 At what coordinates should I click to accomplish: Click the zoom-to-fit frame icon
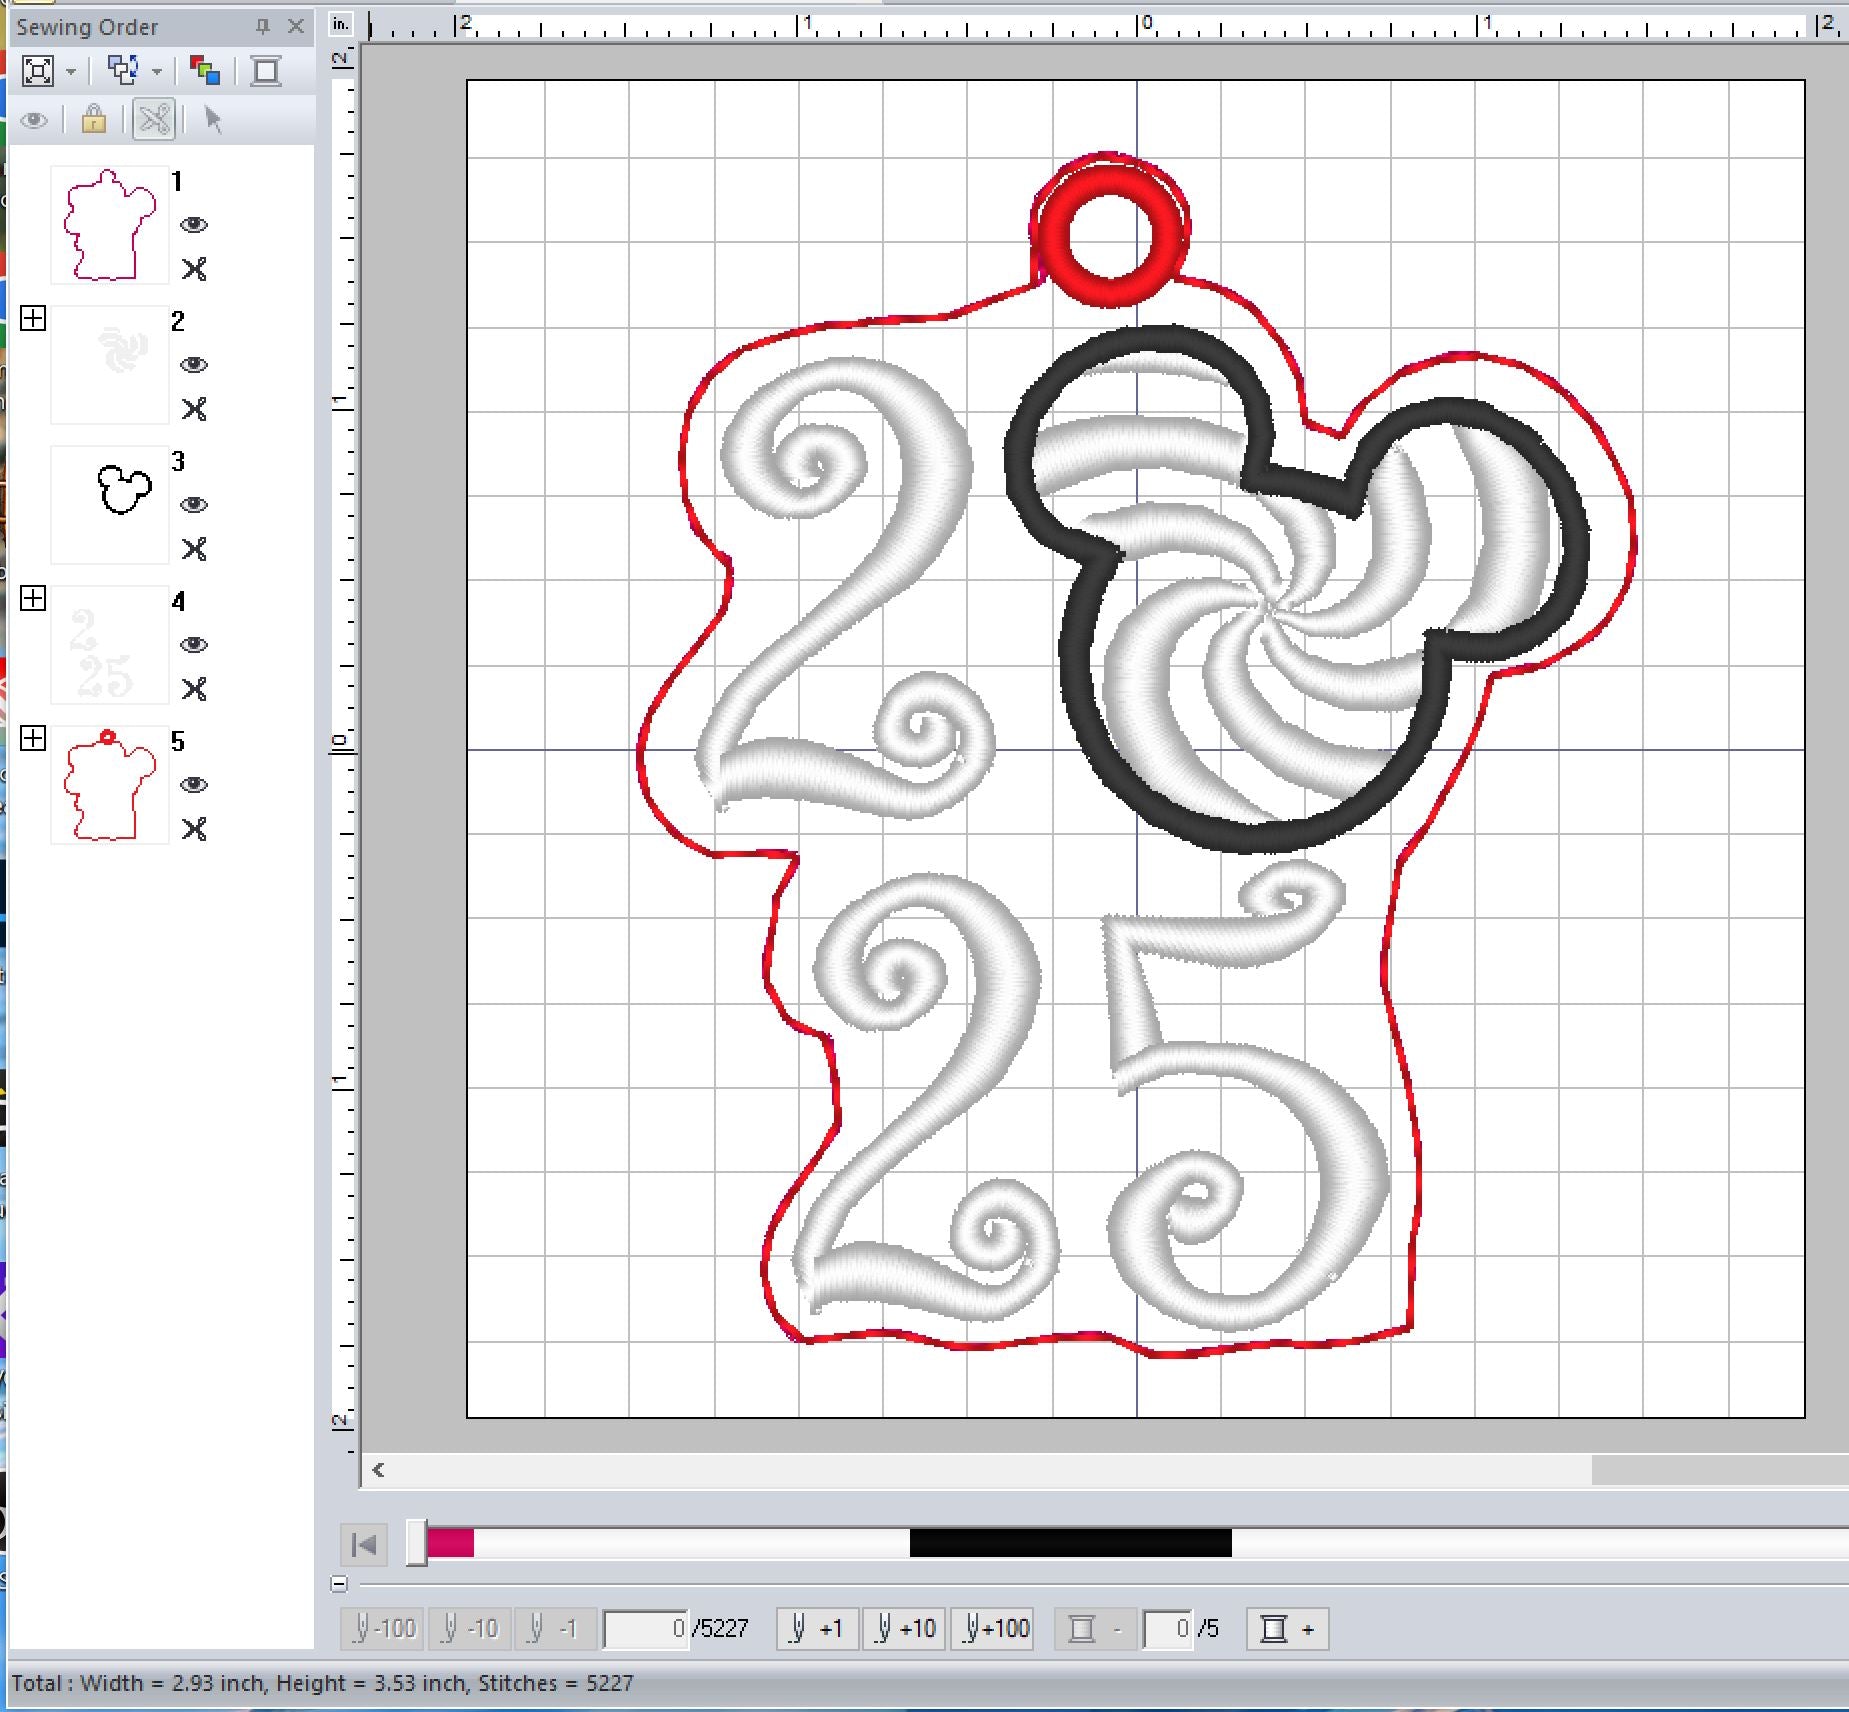38,71
